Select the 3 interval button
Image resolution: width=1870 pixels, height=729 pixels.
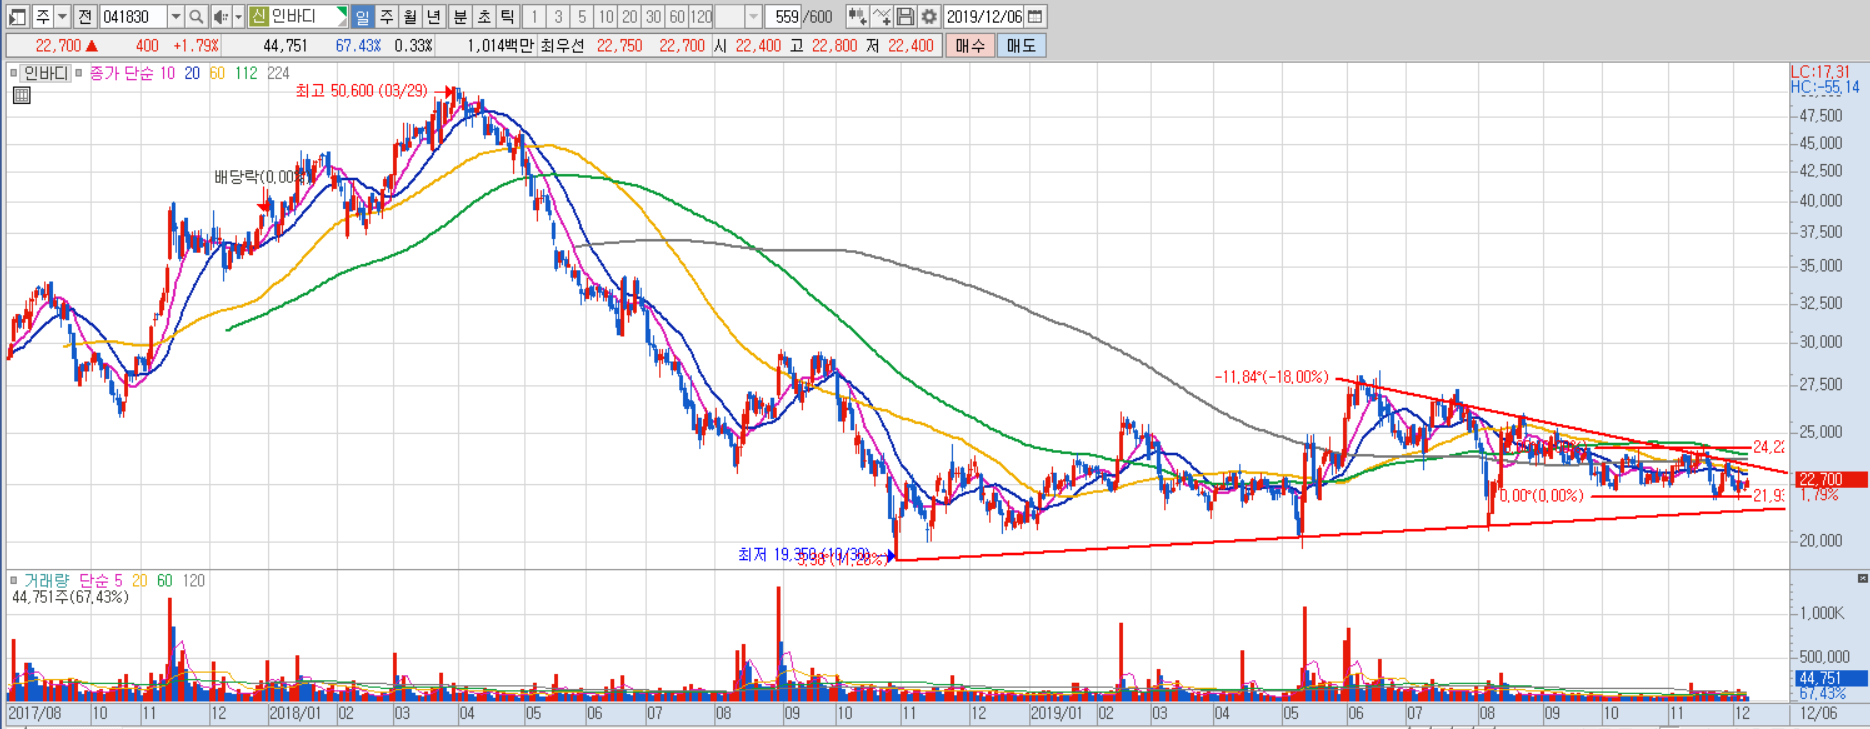[x=558, y=16]
